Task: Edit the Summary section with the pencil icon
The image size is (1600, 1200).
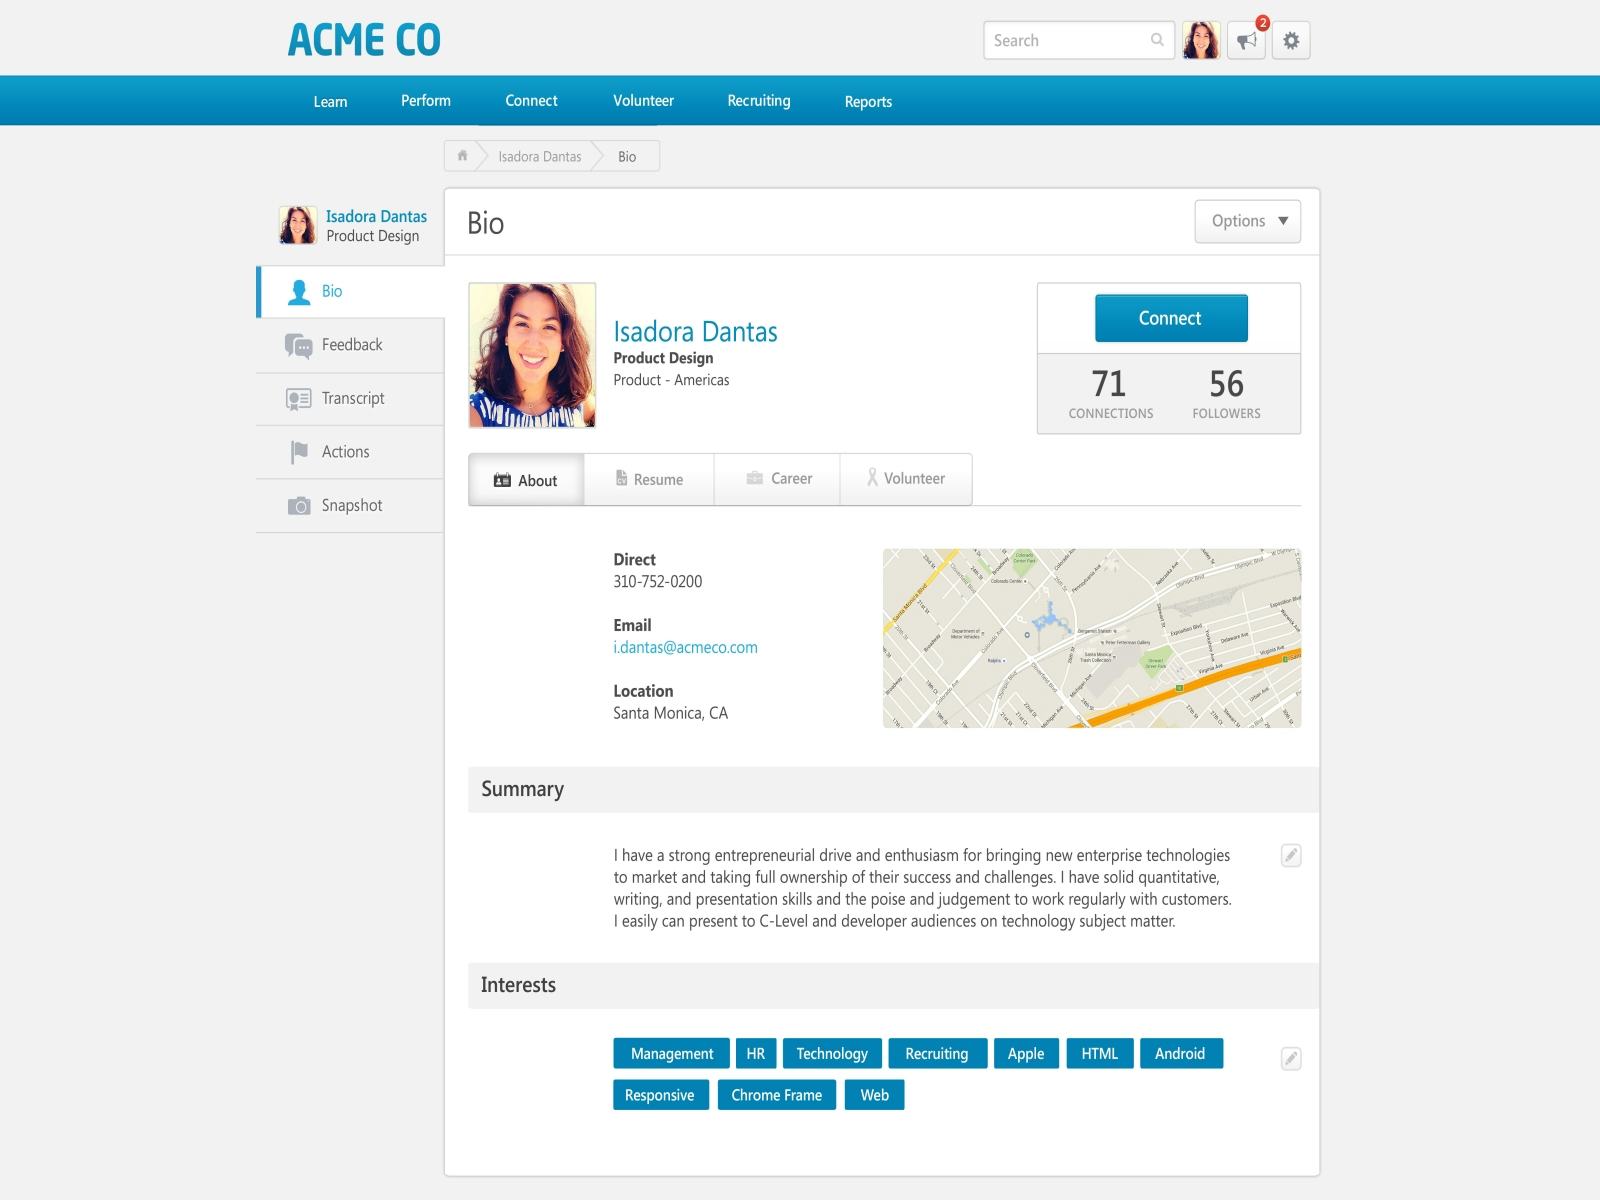Action: tap(1291, 855)
